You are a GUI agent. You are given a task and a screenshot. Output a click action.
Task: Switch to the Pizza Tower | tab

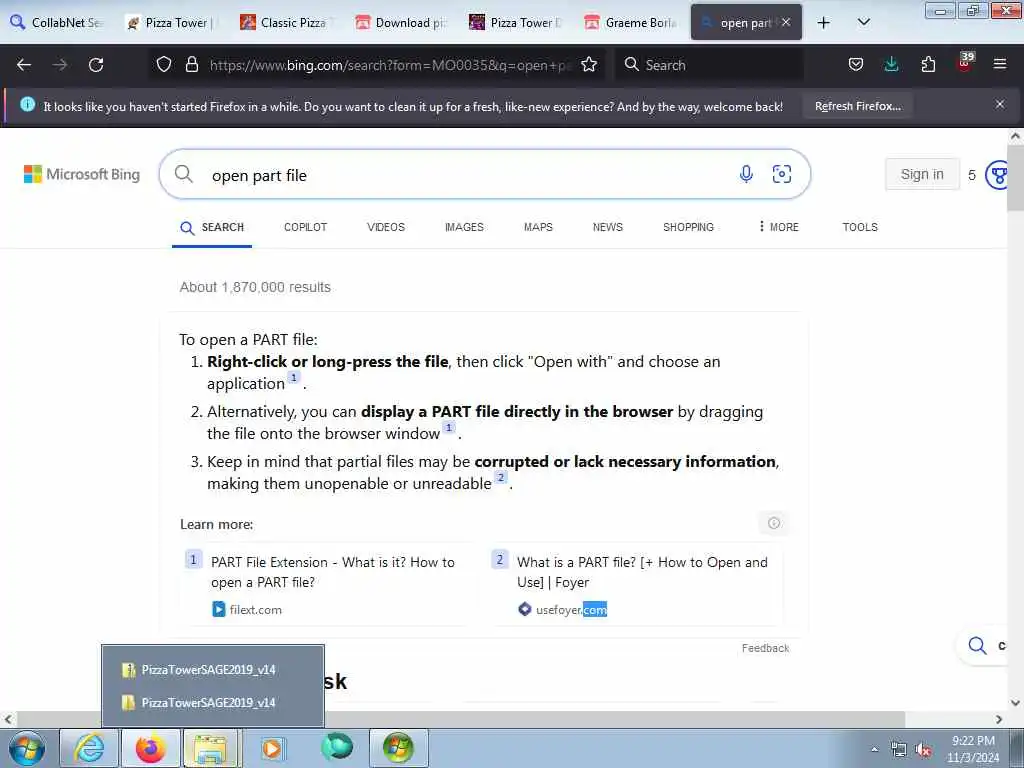[172, 23]
